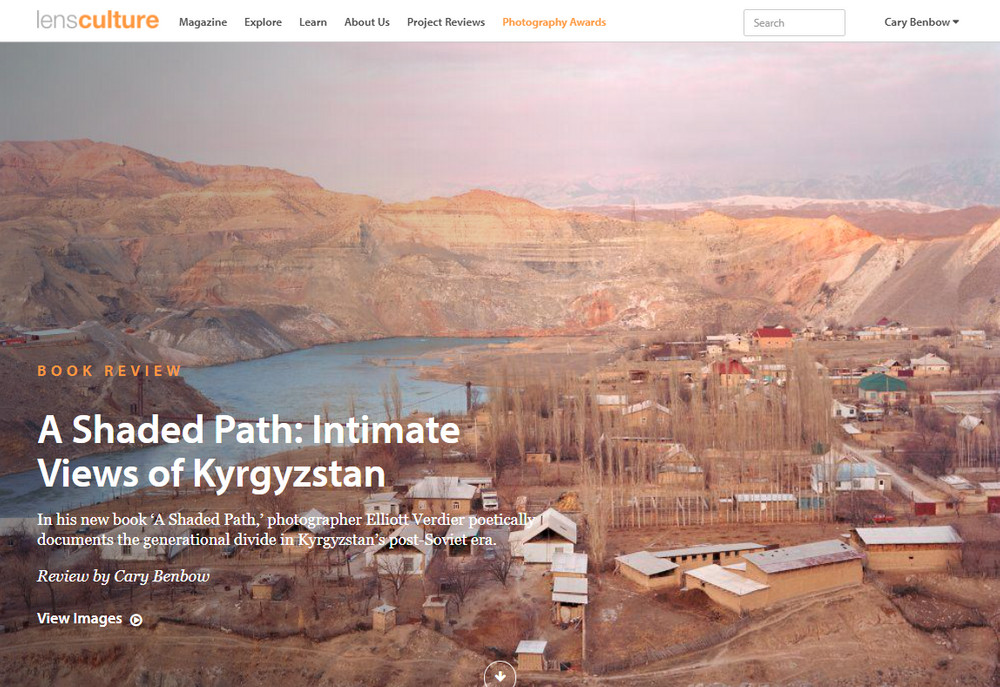Open the Explore navigation item
This screenshot has width=1000, height=687.
tap(263, 22)
